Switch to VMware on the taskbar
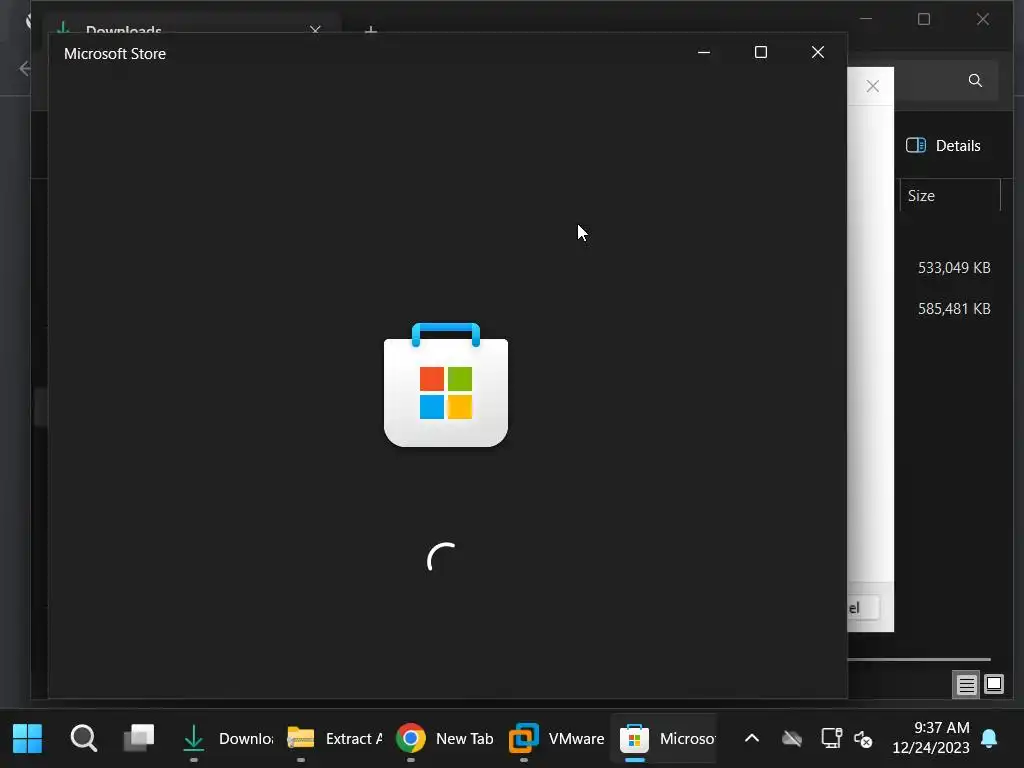Viewport: 1024px width, 768px height. pos(556,739)
